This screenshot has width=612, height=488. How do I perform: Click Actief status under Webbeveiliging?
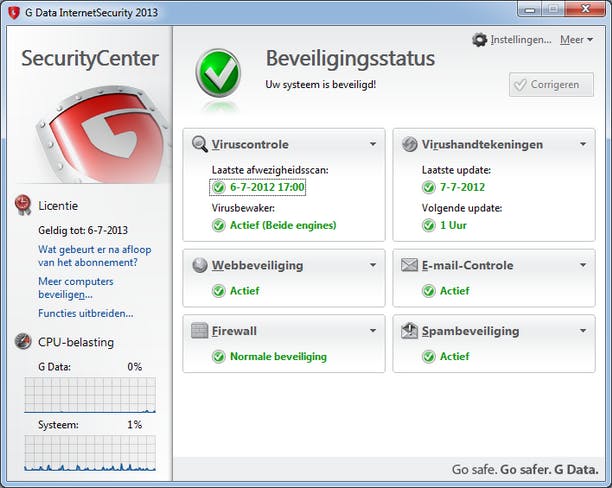(x=244, y=291)
